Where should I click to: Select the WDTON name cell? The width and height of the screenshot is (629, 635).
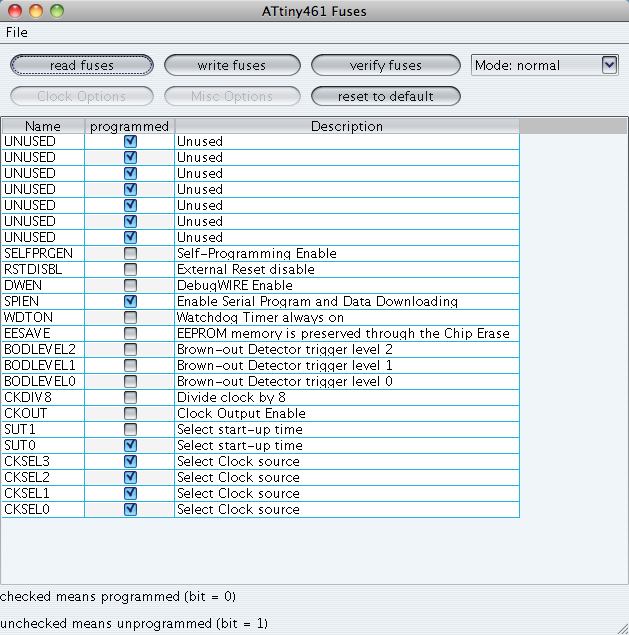(43, 318)
